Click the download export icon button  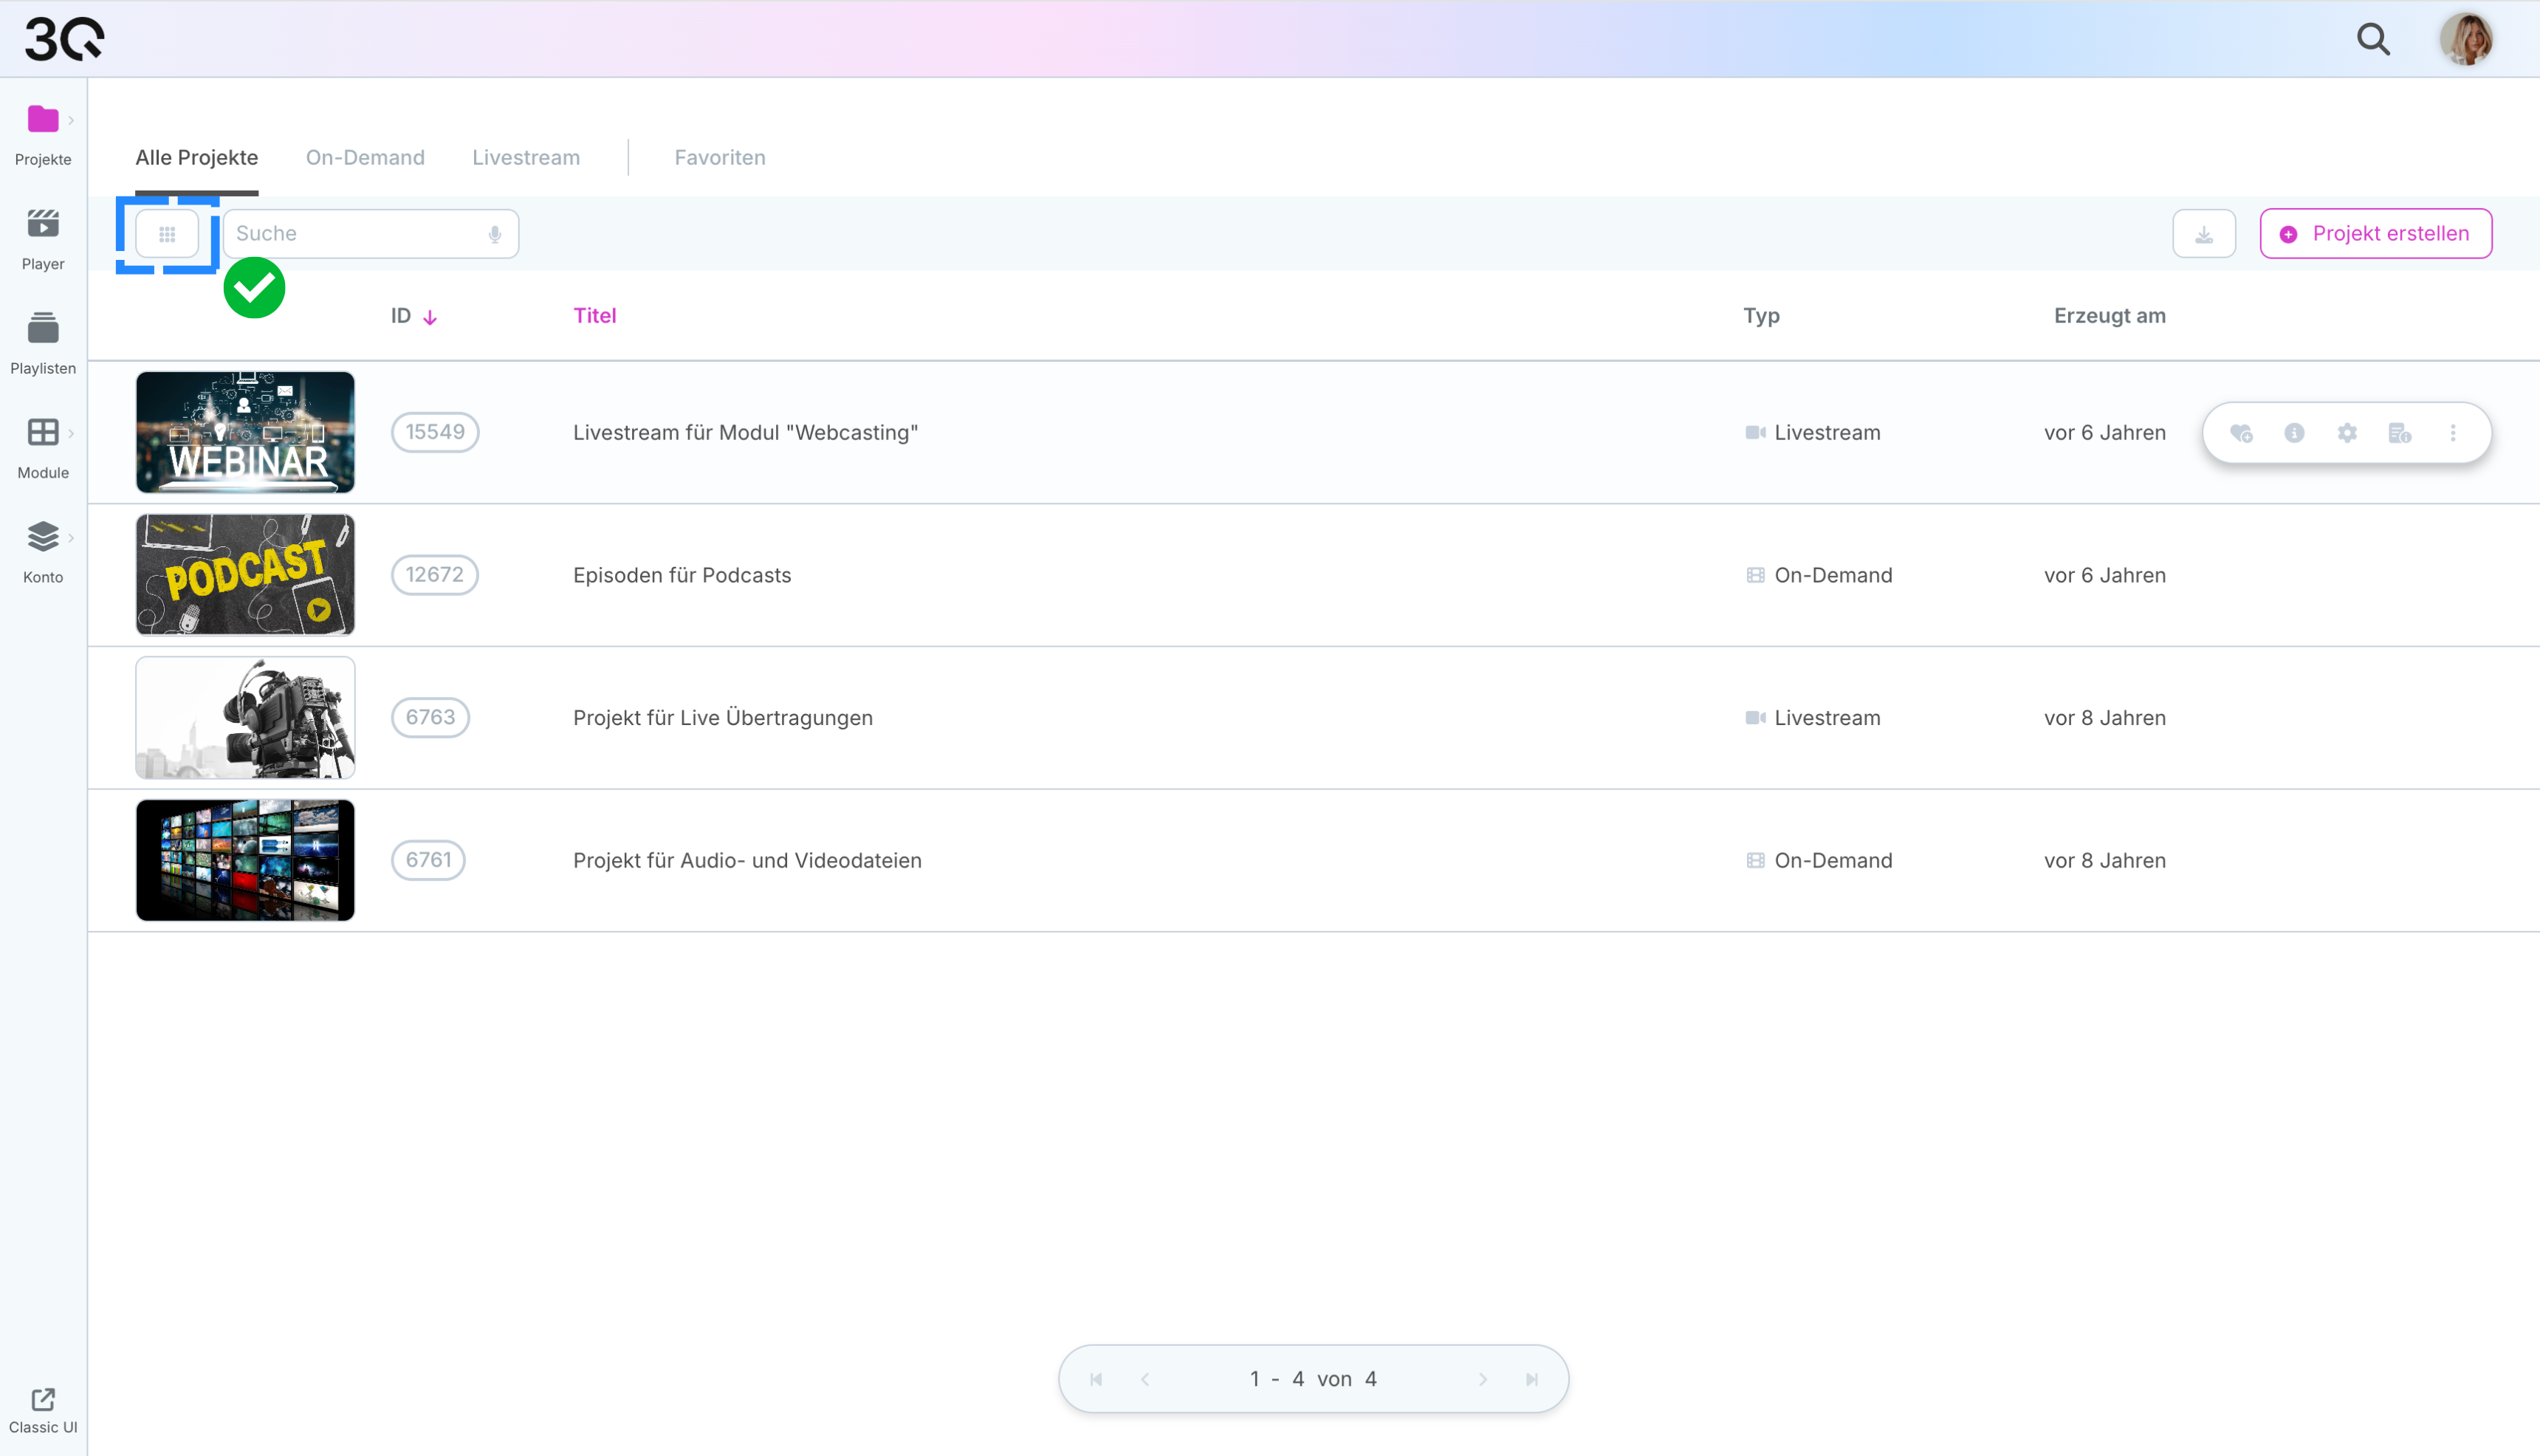tap(2203, 234)
